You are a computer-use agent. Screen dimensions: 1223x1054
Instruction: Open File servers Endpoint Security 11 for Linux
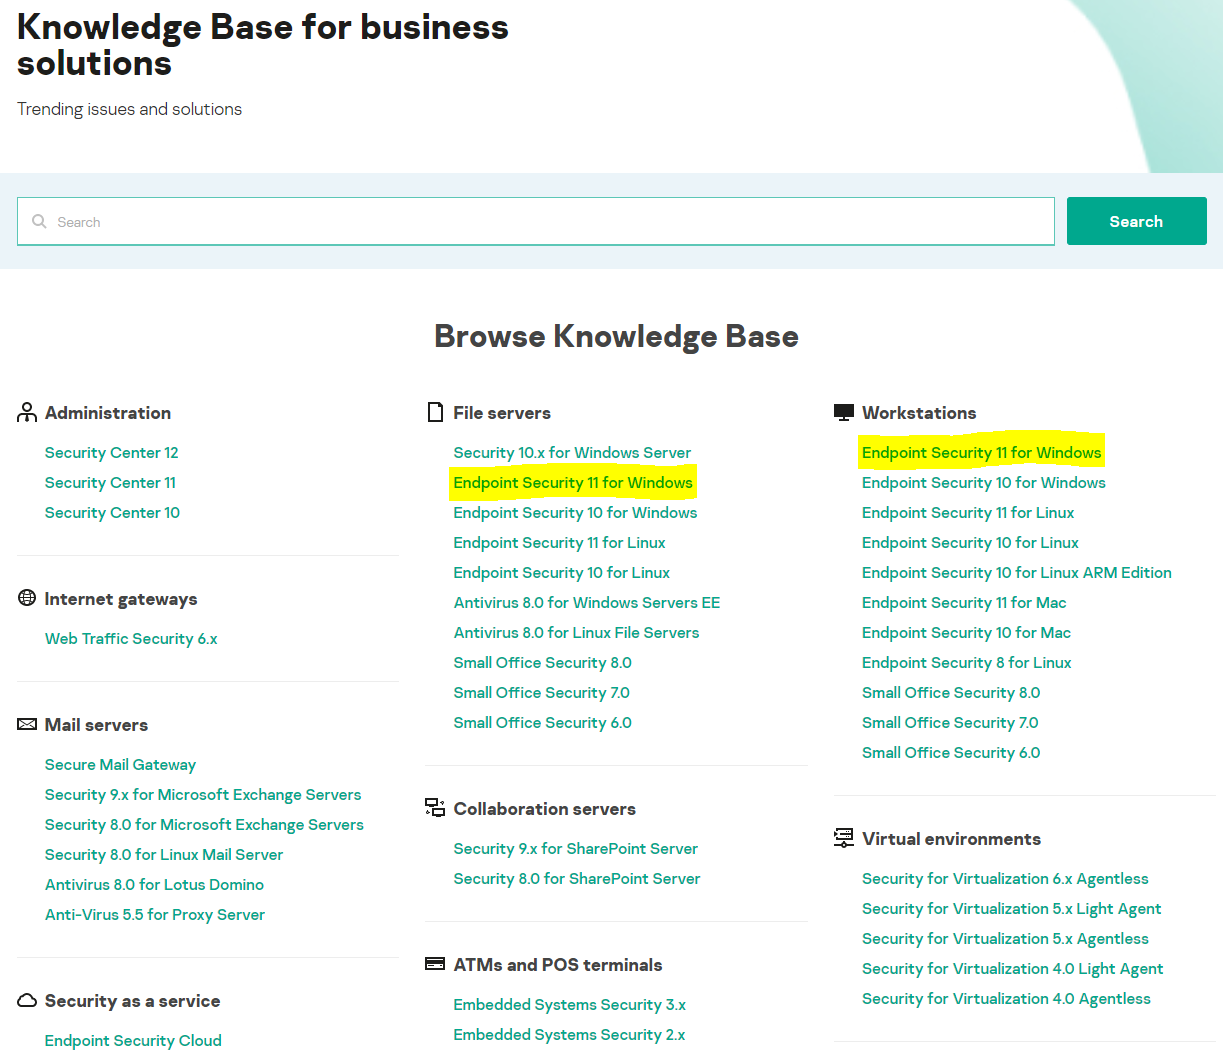click(x=559, y=543)
